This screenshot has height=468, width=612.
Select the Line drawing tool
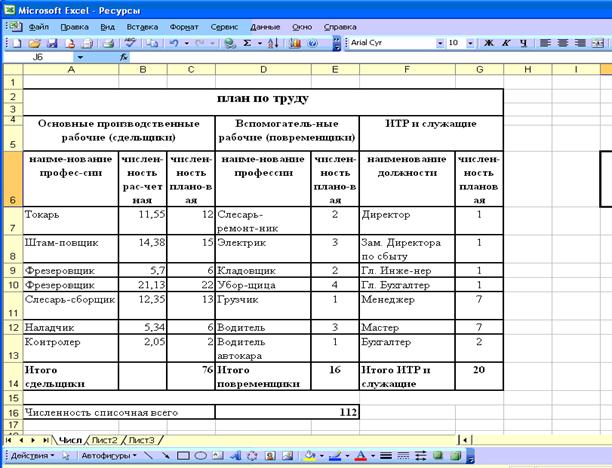[x=148, y=456]
